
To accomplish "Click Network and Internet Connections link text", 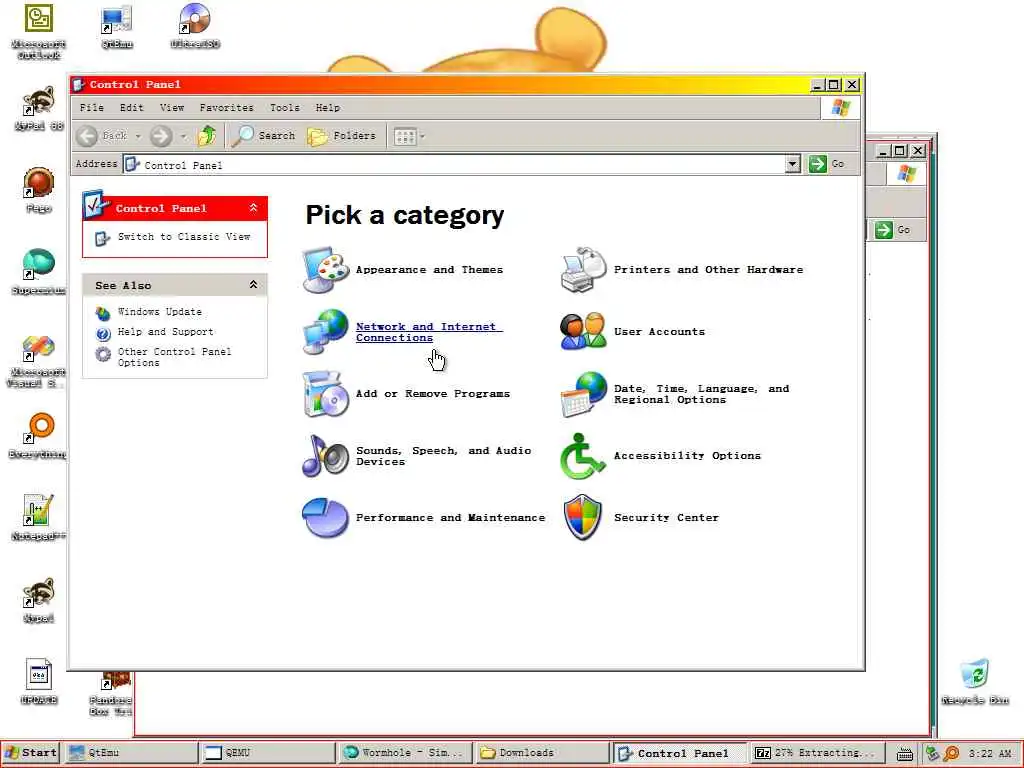I will (x=429, y=332).
